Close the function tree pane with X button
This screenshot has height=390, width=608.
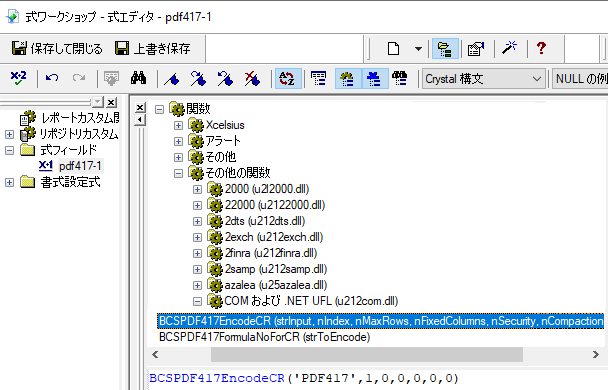pyautogui.click(x=140, y=107)
